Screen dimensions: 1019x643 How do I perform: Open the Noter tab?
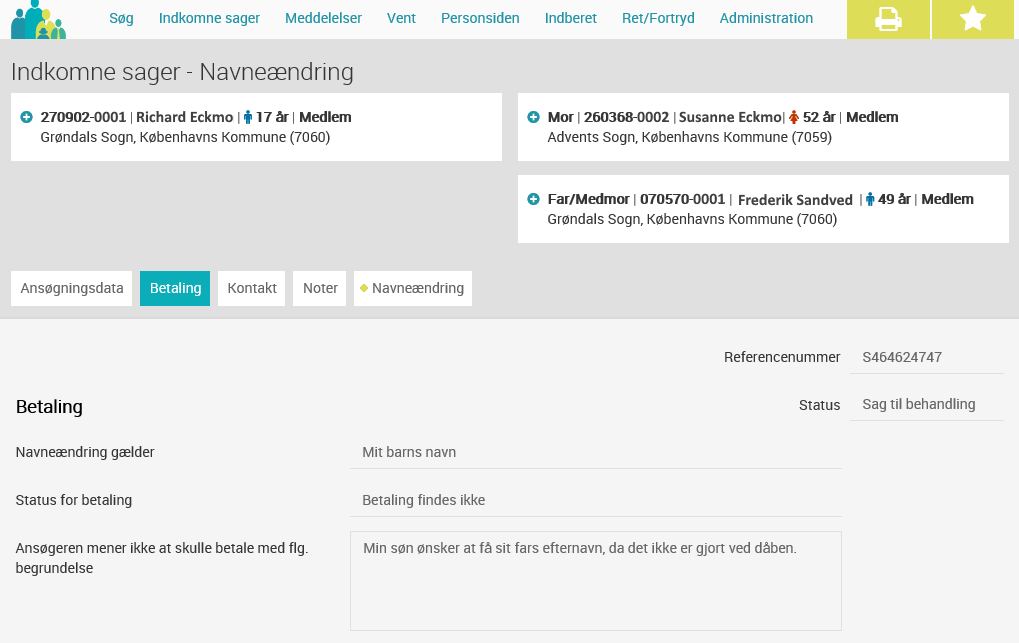point(320,288)
